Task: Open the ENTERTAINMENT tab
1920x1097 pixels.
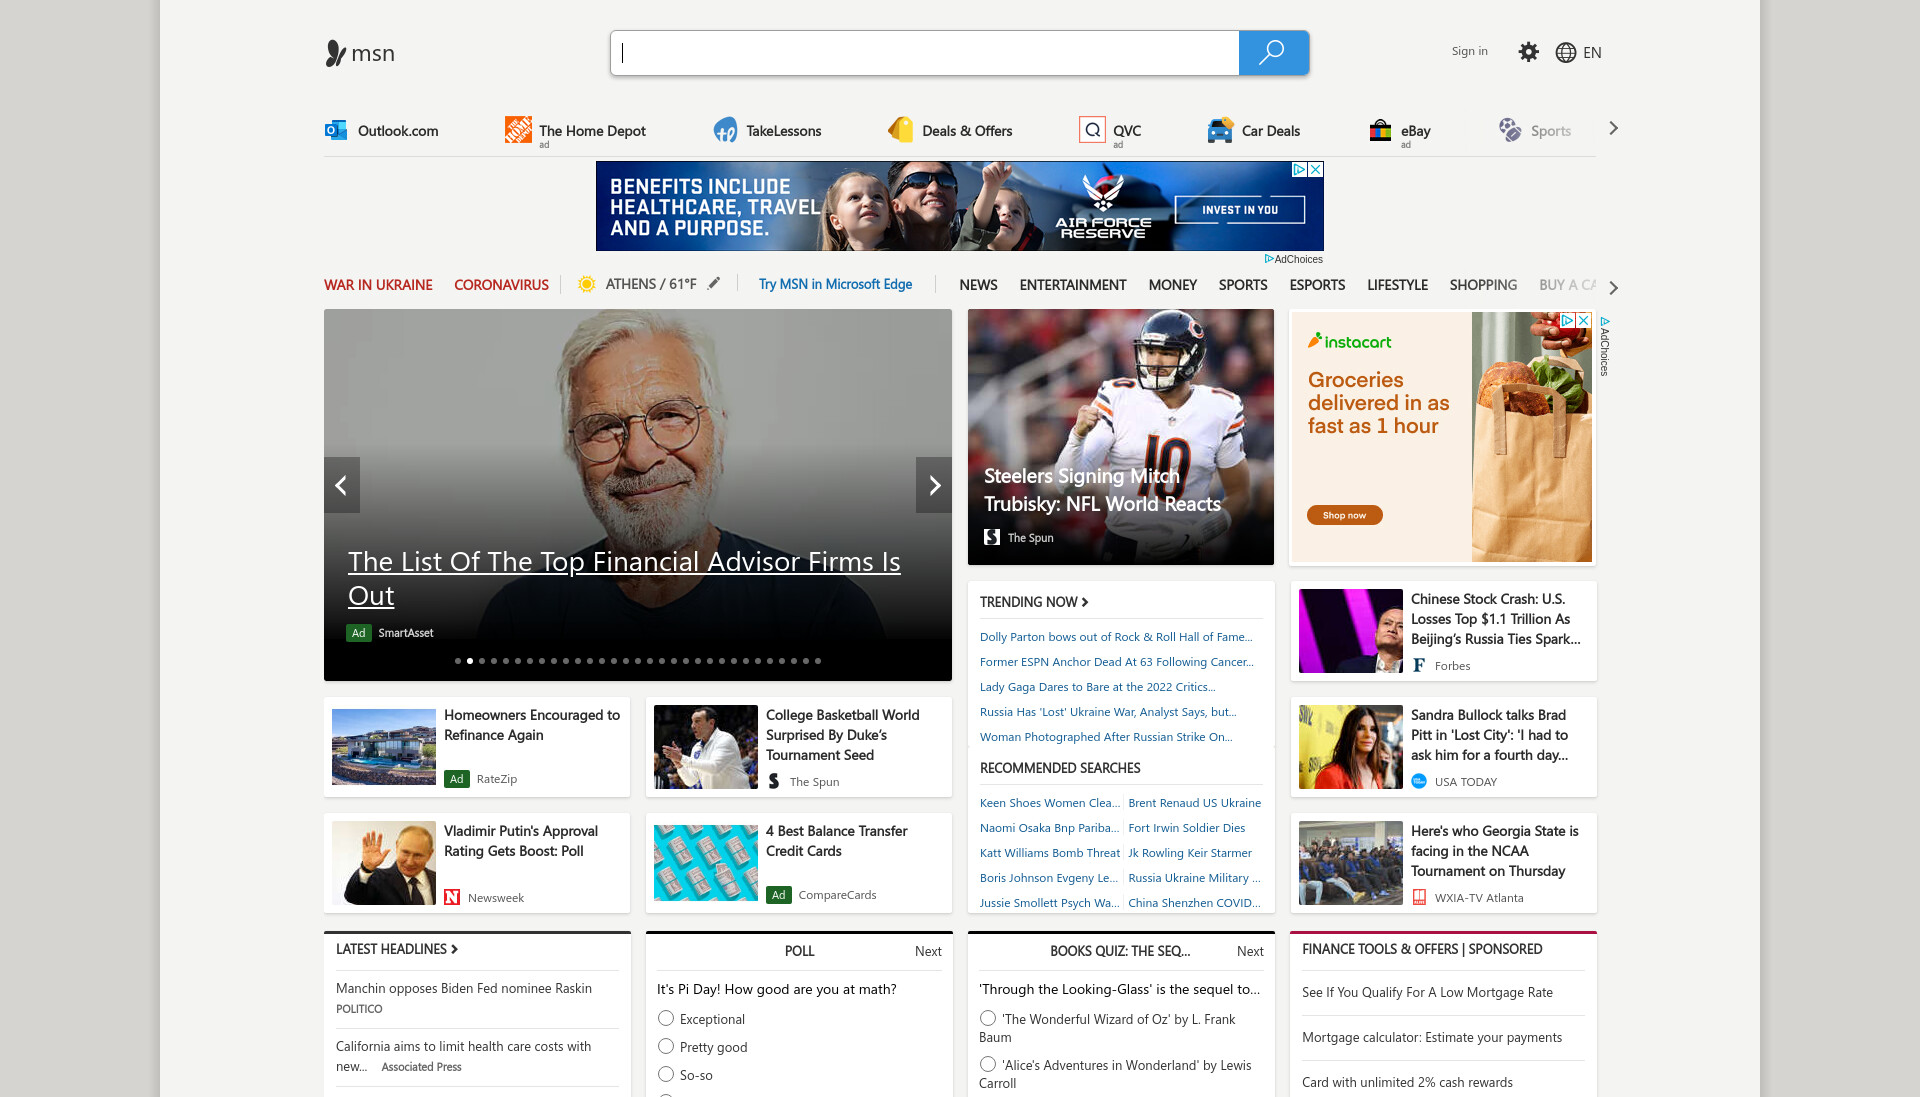Action: pyautogui.click(x=1073, y=285)
